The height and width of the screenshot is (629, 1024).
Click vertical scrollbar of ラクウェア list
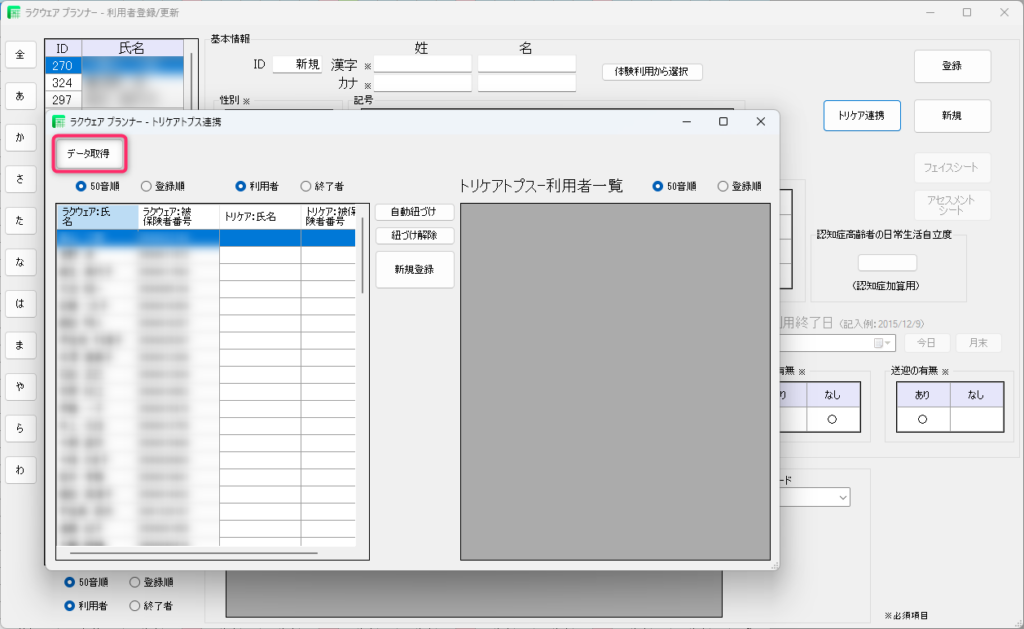pyautogui.click(x=362, y=255)
